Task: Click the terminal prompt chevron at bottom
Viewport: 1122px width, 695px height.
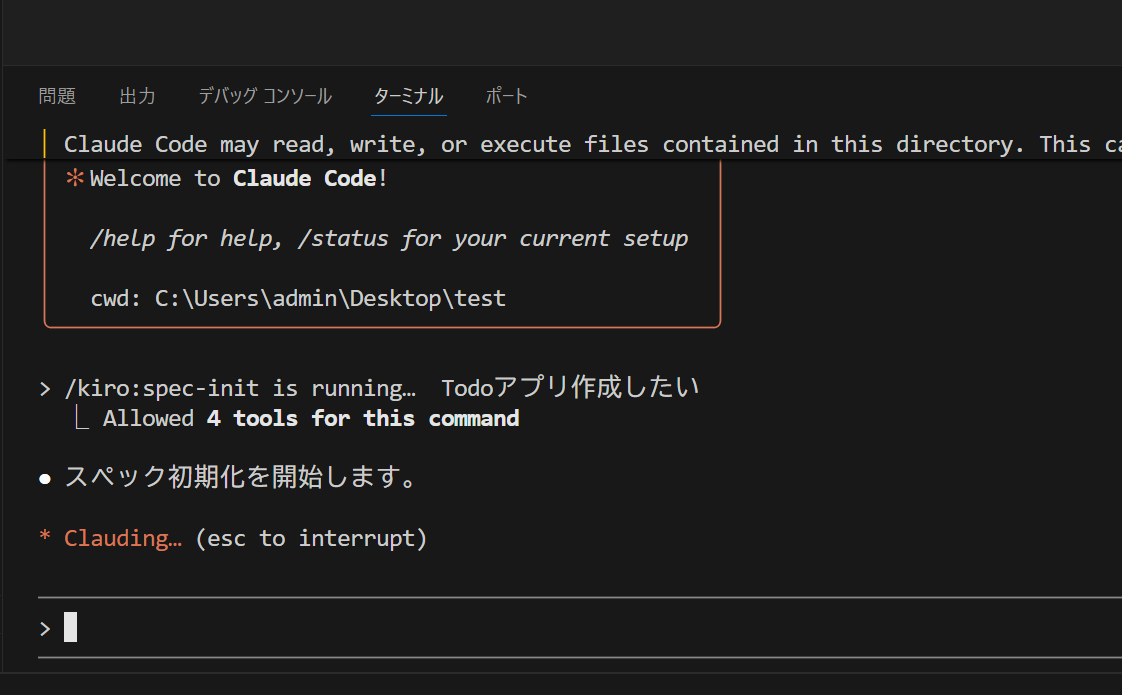Action: pyautogui.click(x=44, y=627)
